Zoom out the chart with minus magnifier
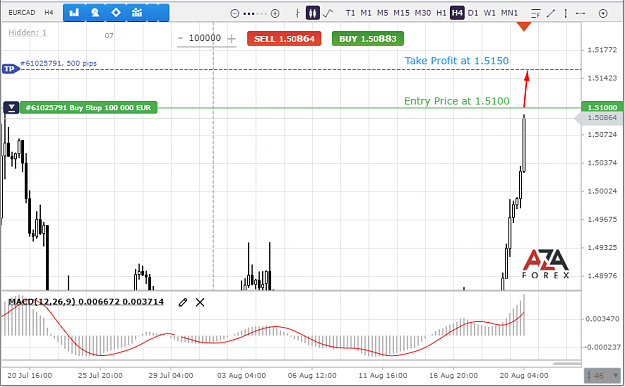Viewport: 625px width, 387px height. pos(235,14)
